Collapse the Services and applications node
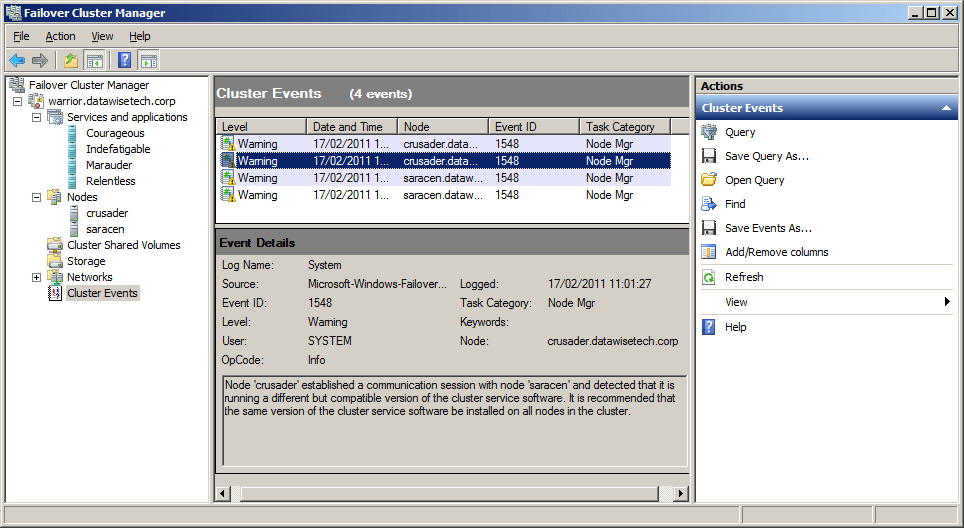The height and width of the screenshot is (528, 964). pyautogui.click(x=36, y=117)
